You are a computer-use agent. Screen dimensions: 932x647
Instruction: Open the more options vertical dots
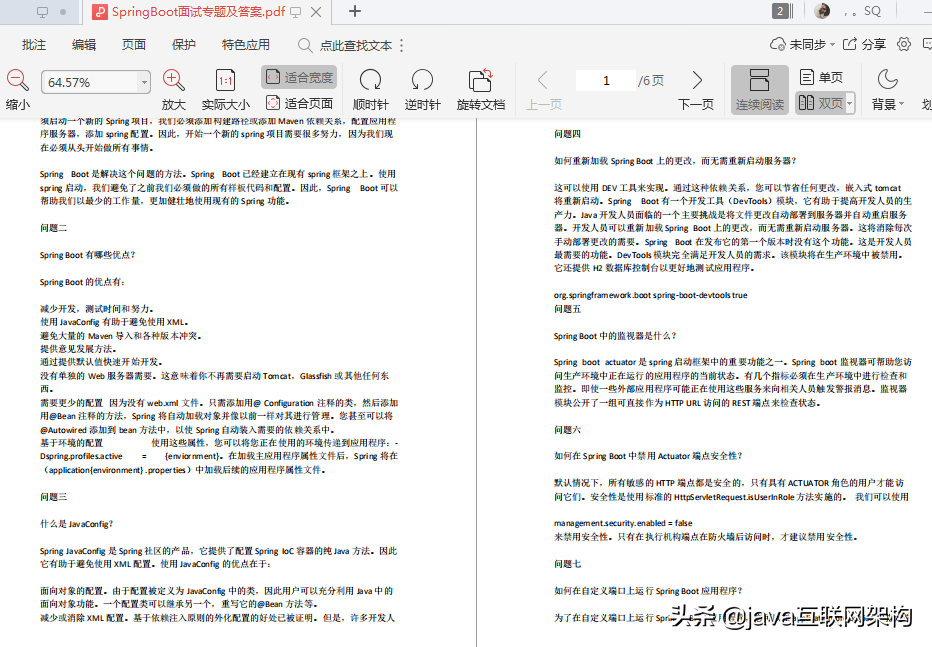402,46
